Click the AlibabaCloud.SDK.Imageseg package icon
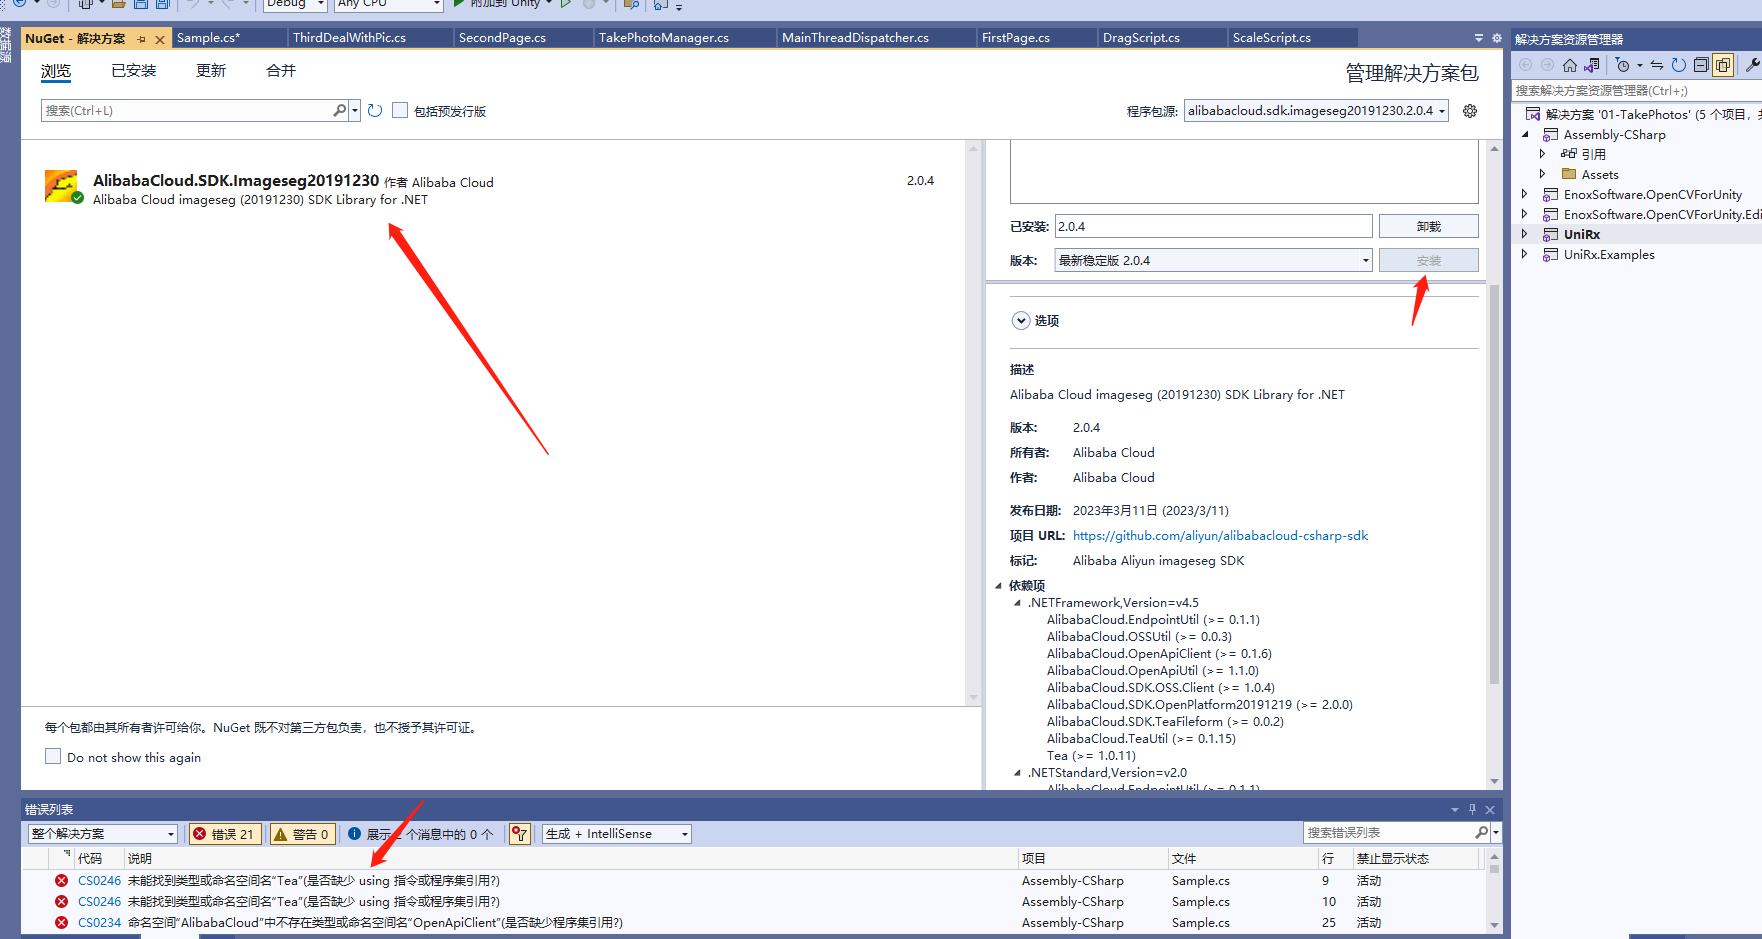1762x939 pixels. 62,186
